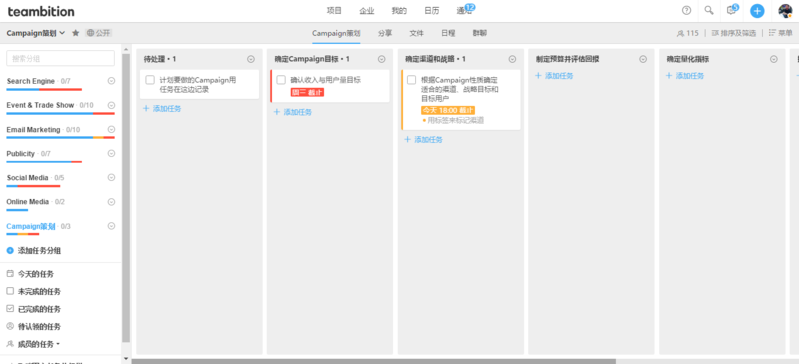Check off 计划要做的Campaign用任务在这边记录 task

coord(150,80)
